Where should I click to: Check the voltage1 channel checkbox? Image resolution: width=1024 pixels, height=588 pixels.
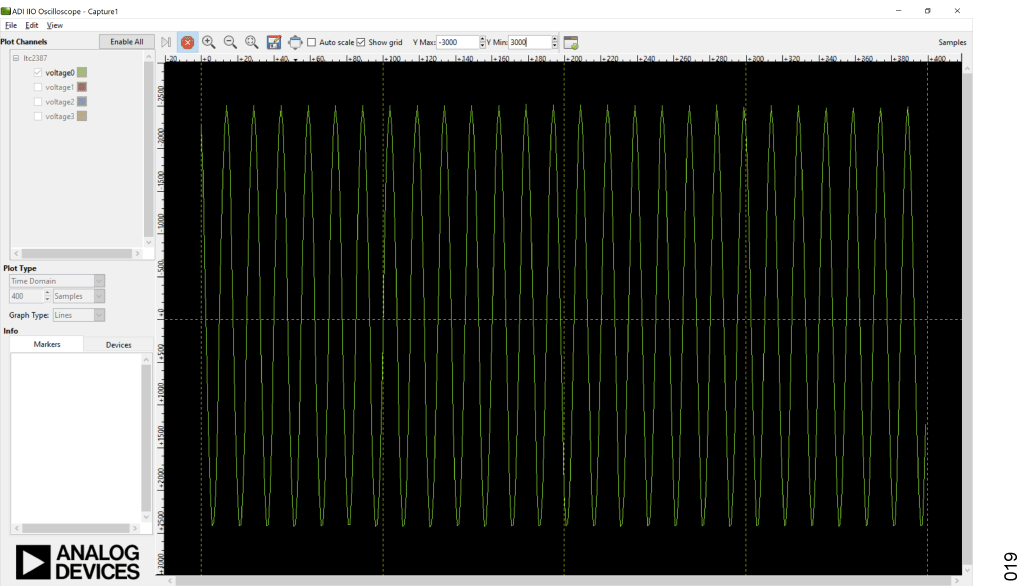pyautogui.click(x=38, y=87)
